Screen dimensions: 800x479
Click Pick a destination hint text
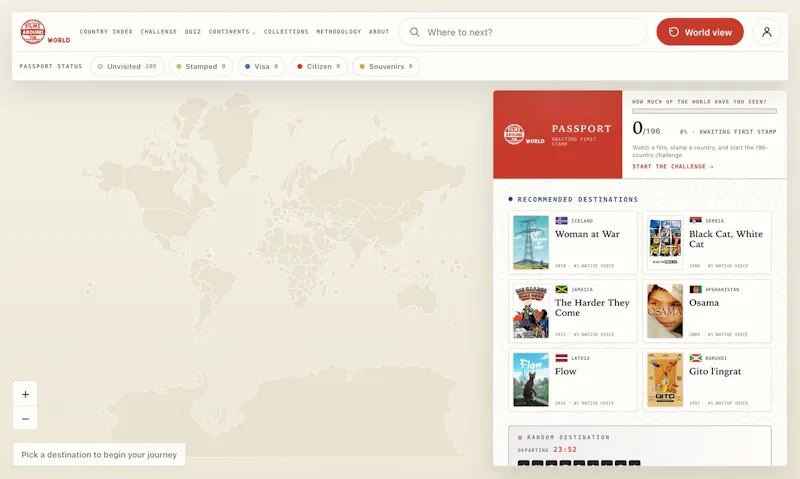tap(99, 455)
